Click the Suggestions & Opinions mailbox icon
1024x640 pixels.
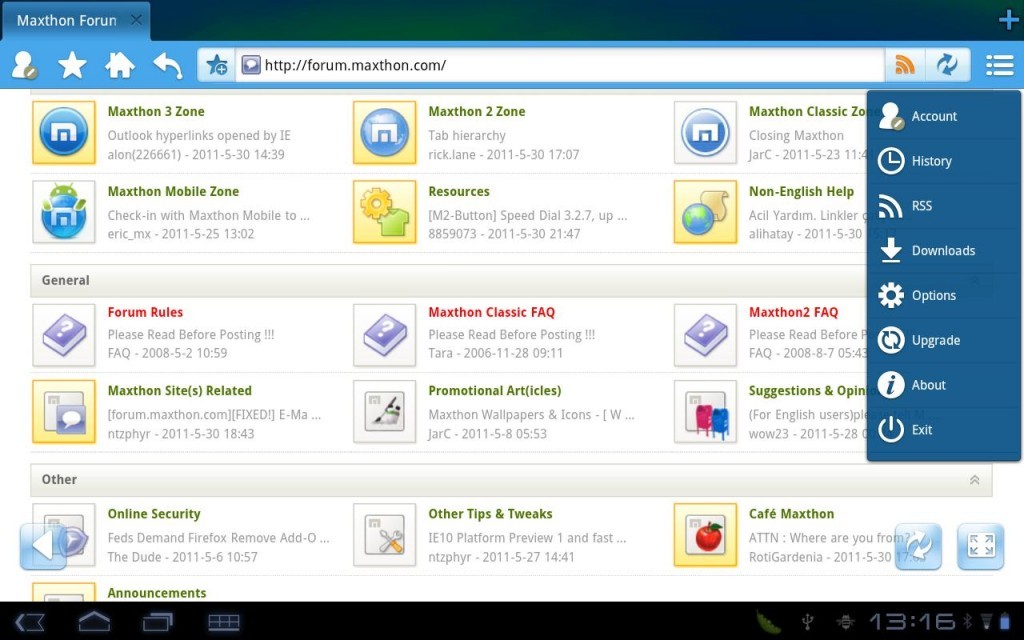[x=705, y=412]
